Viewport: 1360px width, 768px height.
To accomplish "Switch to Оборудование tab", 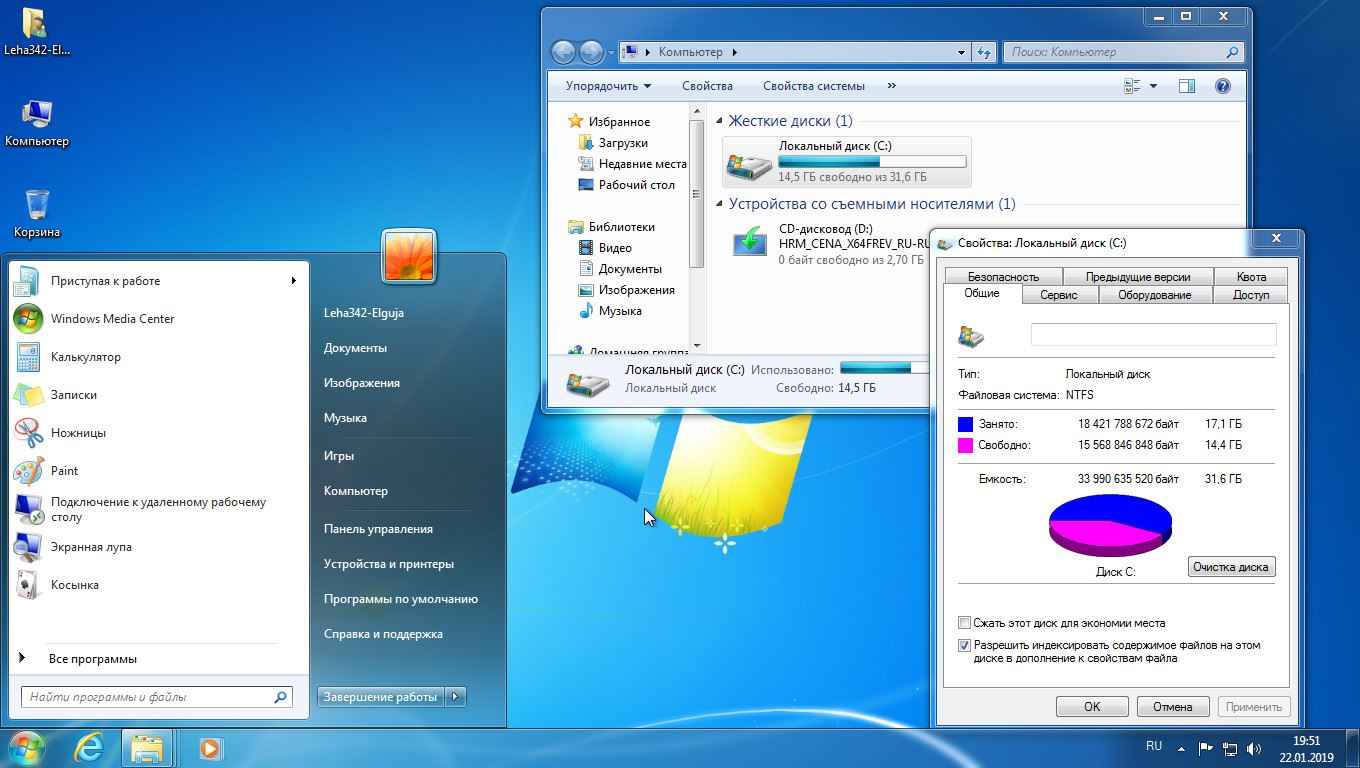I will [1155, 295].
